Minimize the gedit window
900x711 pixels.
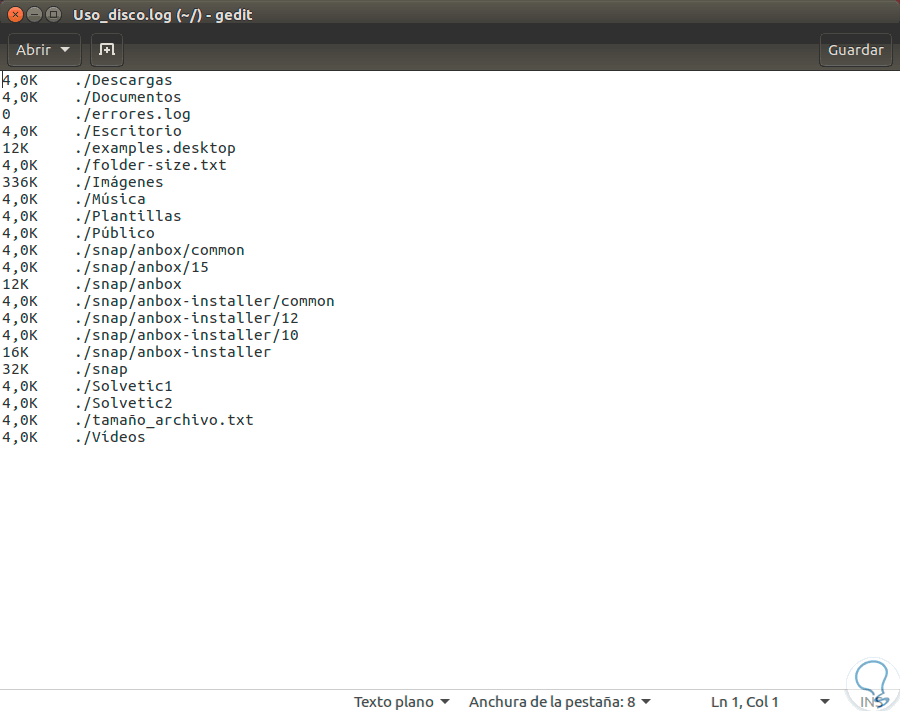pyautogui.click(x=34, y=14)
